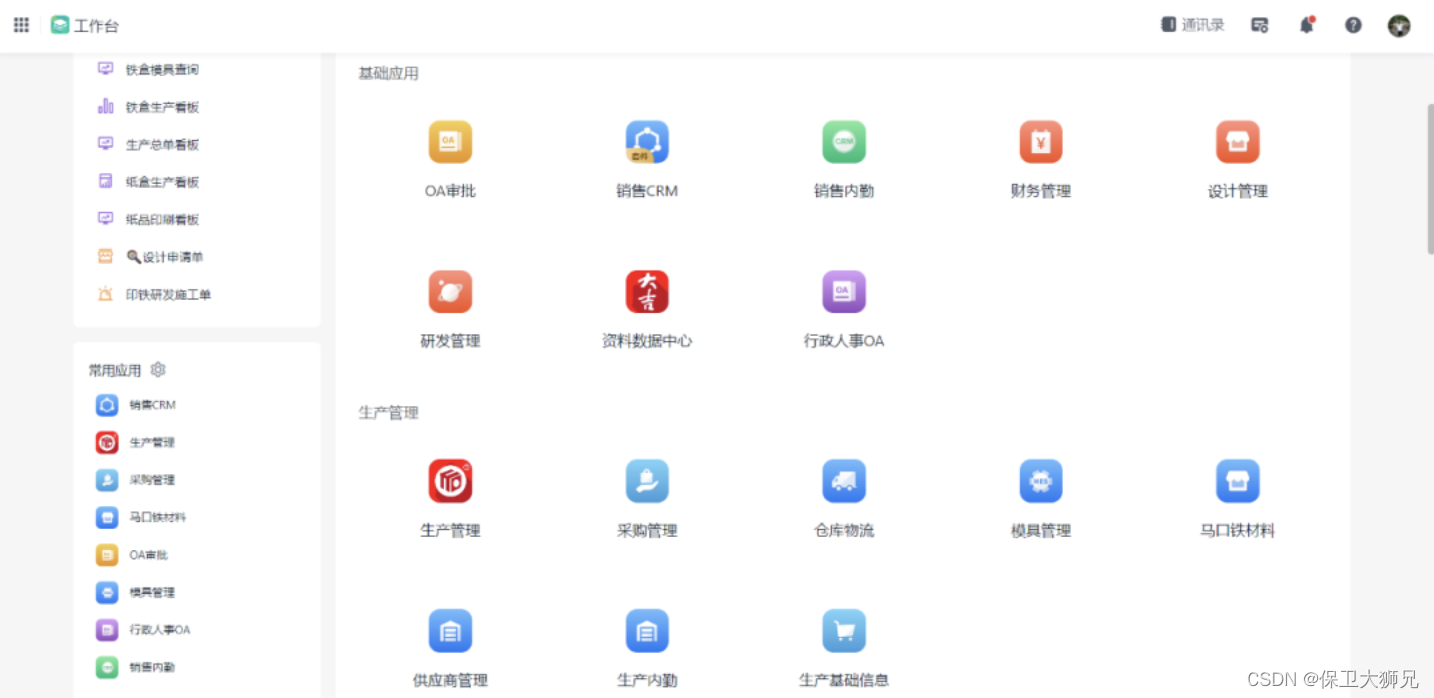The height and width of the screenshot is (698, 1434).
Task: Click the 基础应用 section heading
Action: (388, 73)
